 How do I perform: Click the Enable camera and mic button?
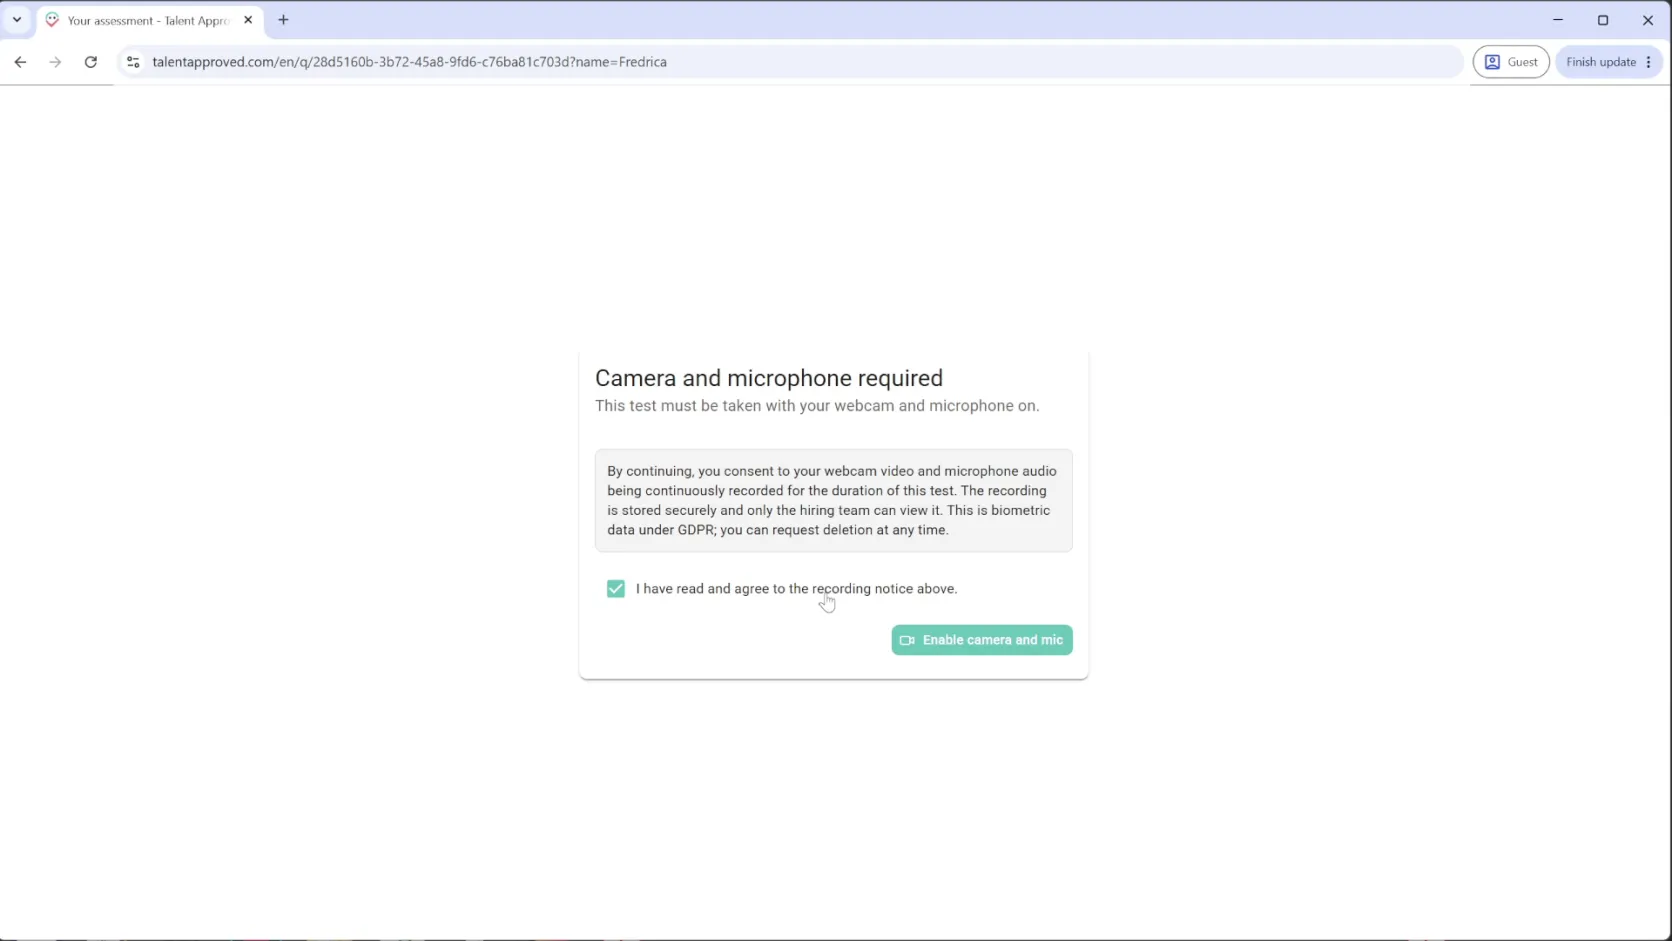click(981, 640)
